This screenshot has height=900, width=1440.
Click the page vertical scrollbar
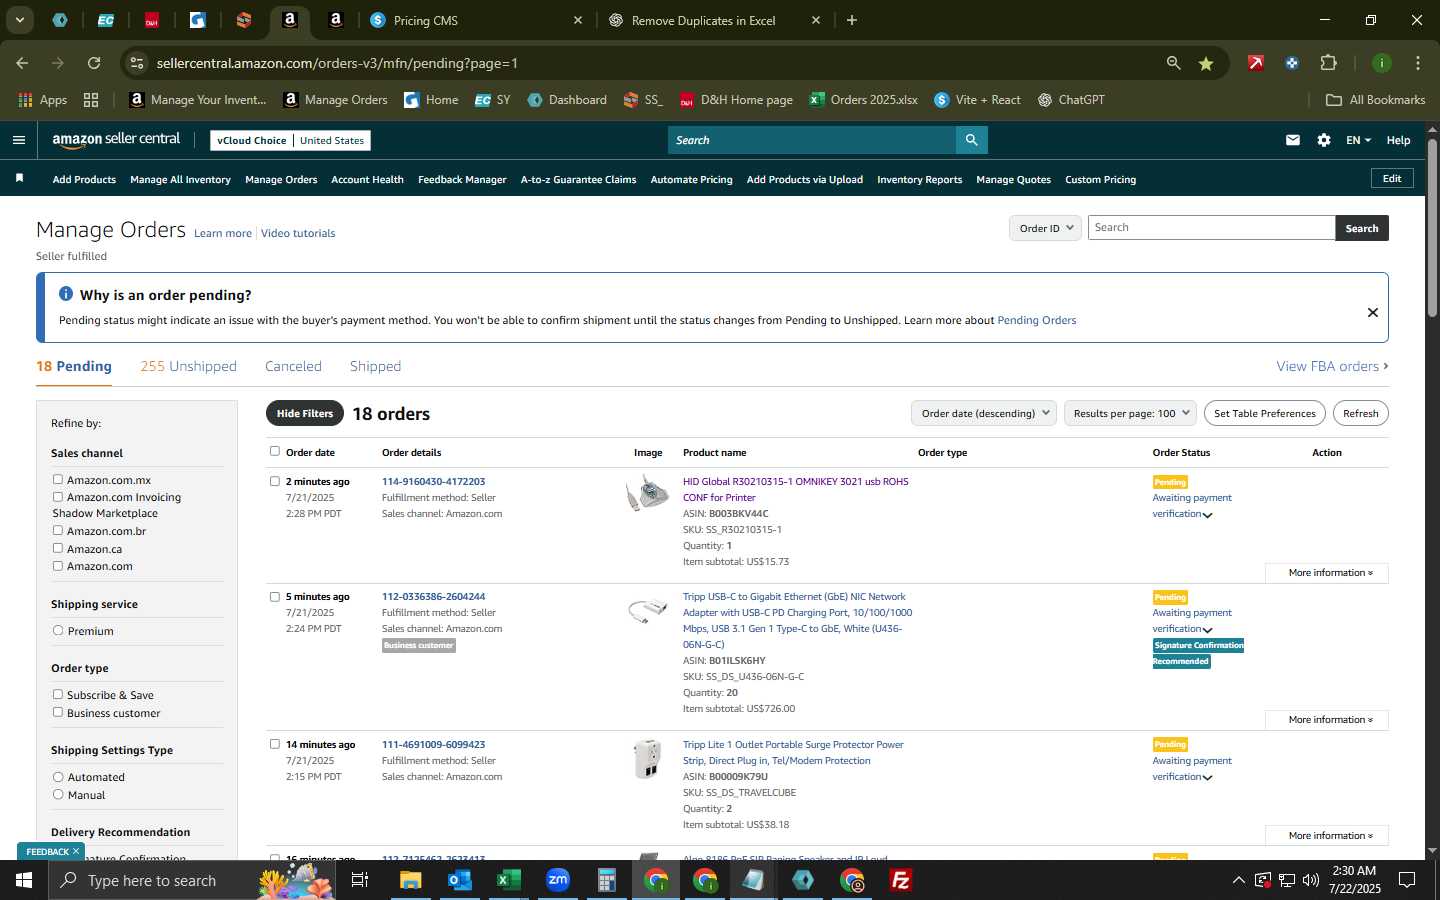pyautogui.click(x=1432, y=228)
